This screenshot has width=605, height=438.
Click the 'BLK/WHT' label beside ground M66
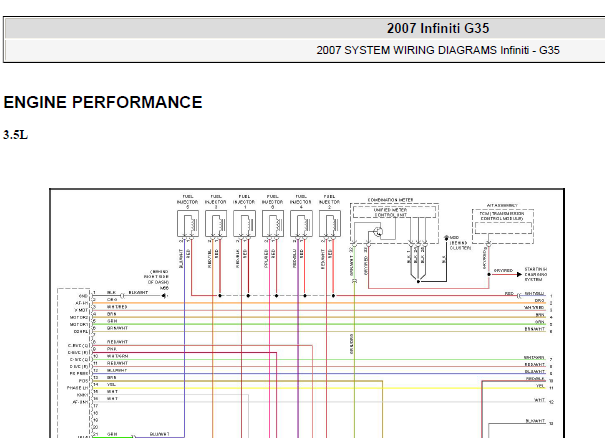pyautogui.click(x=138, y=293)
